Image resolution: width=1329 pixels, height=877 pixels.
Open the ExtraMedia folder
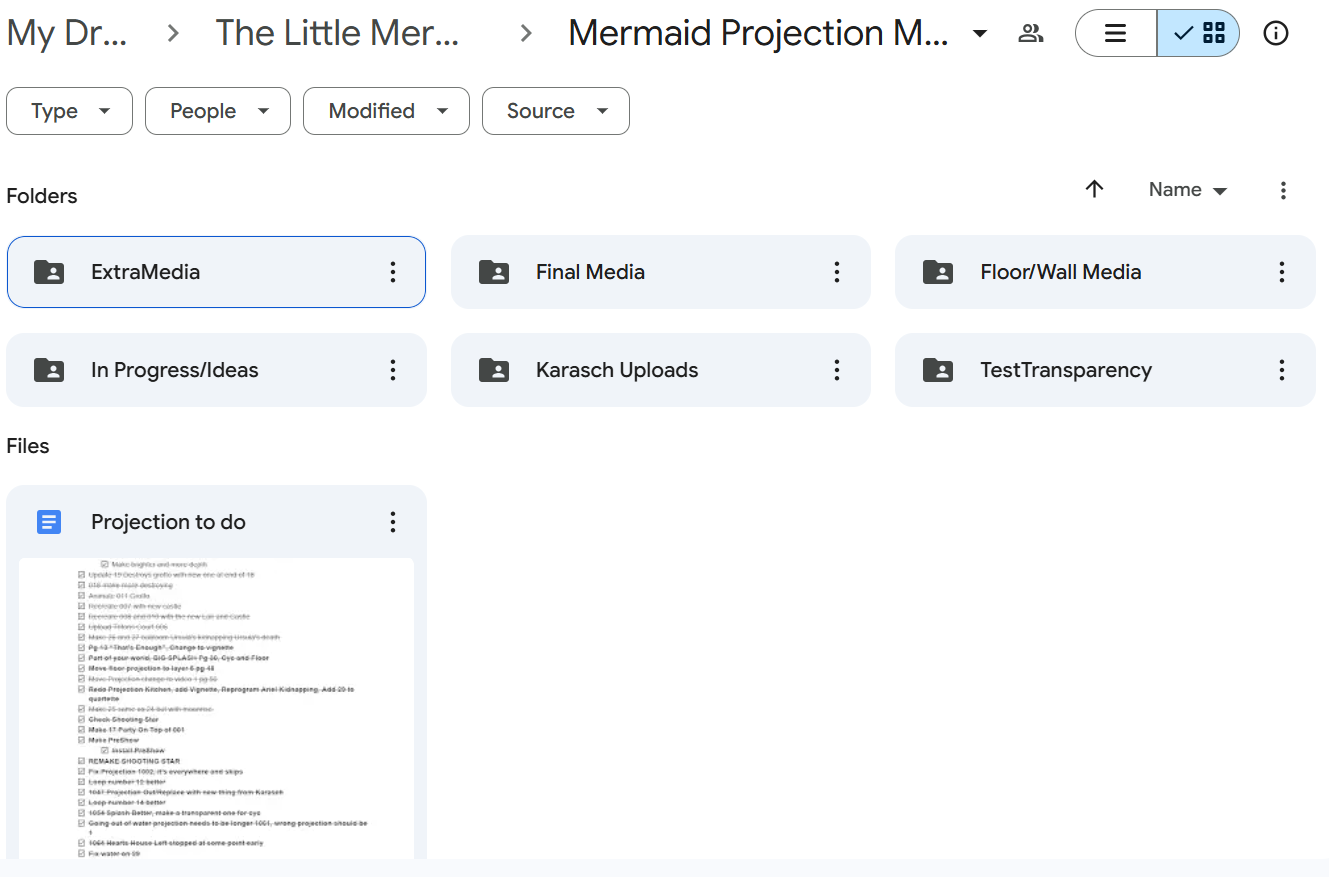[x=216, y=272]
